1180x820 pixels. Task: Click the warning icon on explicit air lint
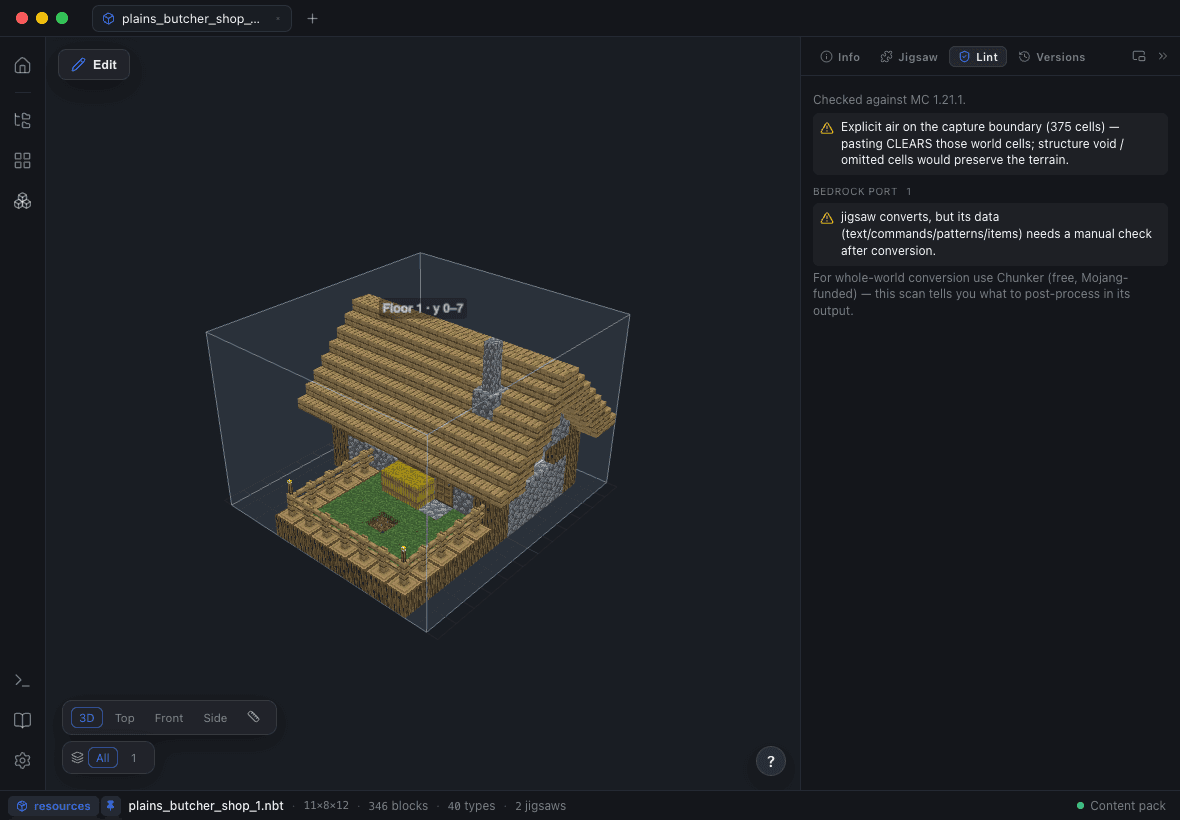827,128
